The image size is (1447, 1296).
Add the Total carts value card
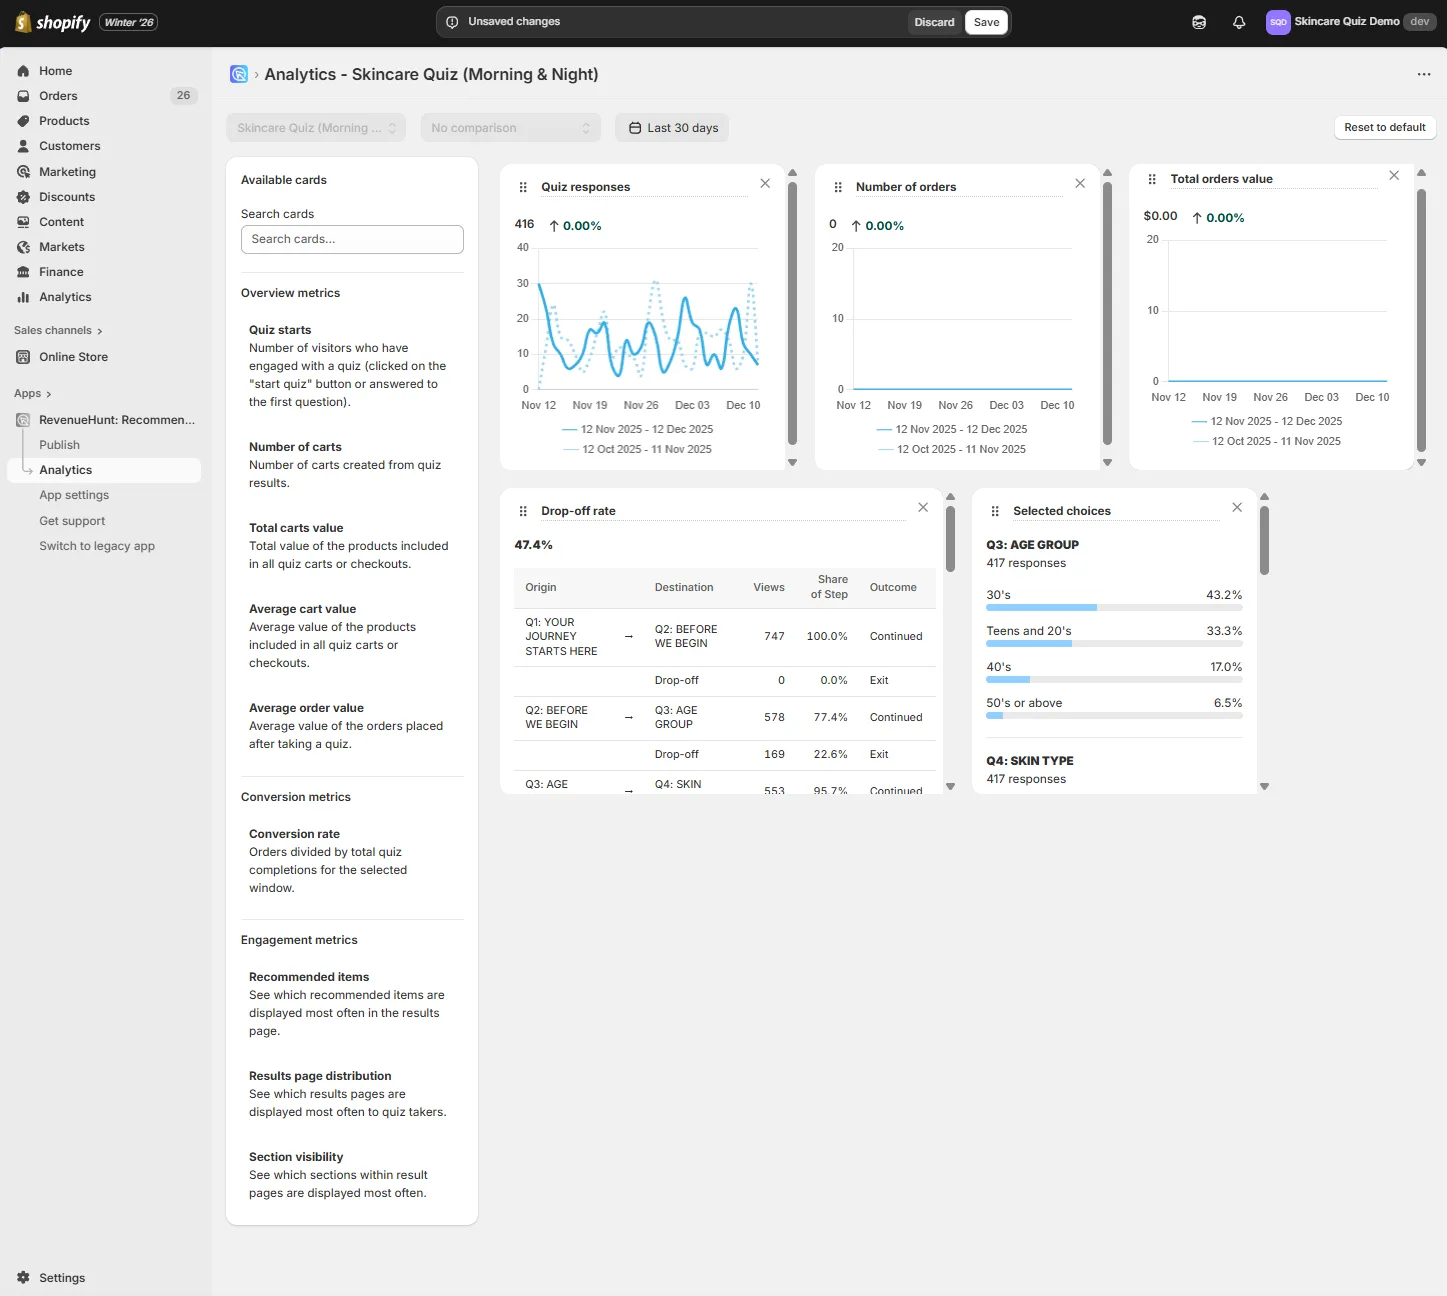pyautogui.click(x=352, y=546)
